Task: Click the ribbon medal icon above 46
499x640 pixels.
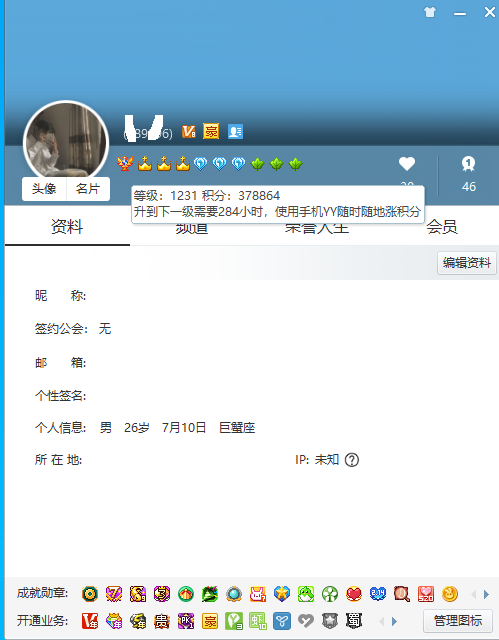Action: [x=468, y=164]
